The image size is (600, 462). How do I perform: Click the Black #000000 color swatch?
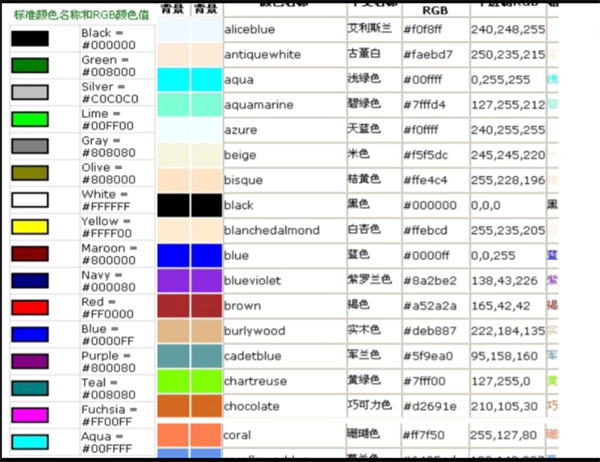pyautogui.click(x=30, y=39)
